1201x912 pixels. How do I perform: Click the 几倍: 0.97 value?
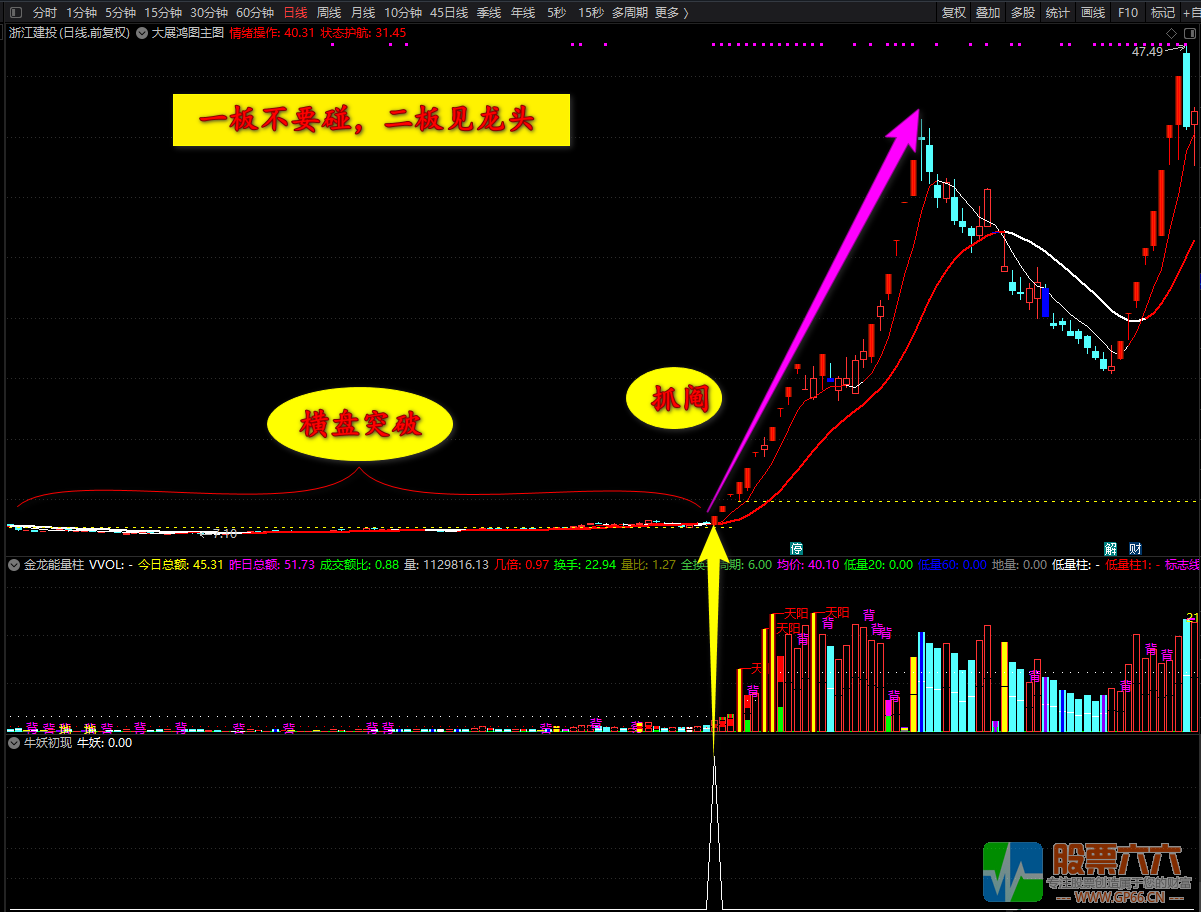(x=522, y=565)
